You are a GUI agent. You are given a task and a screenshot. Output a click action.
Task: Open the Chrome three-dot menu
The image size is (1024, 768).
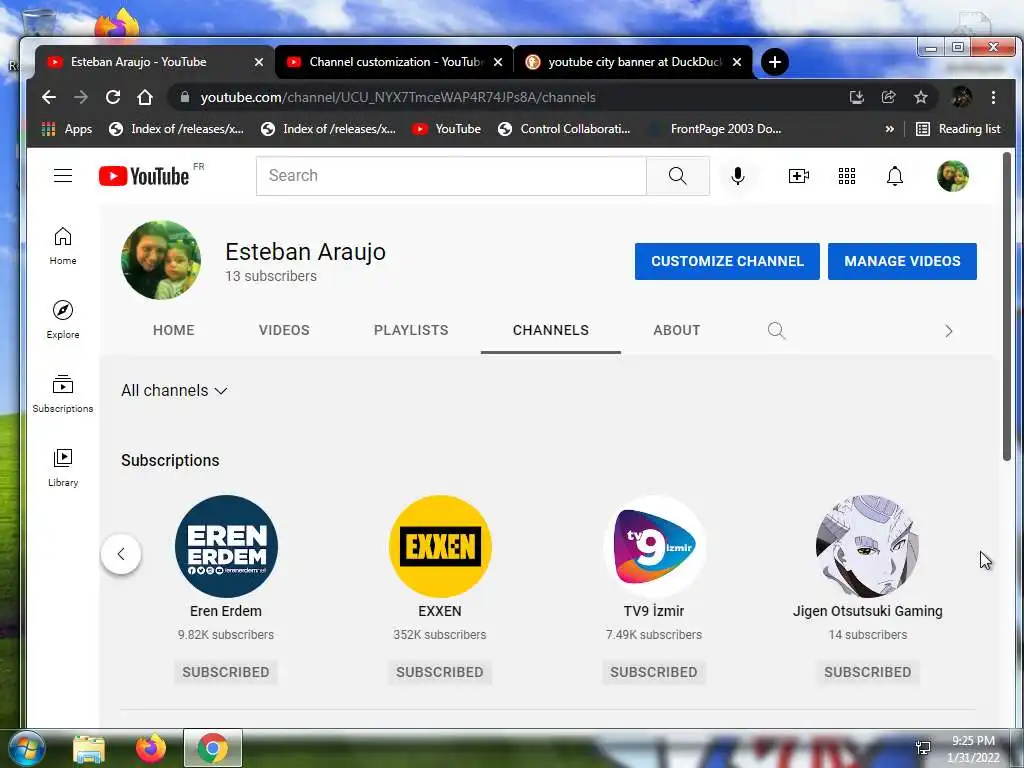[x=993, y=97]
